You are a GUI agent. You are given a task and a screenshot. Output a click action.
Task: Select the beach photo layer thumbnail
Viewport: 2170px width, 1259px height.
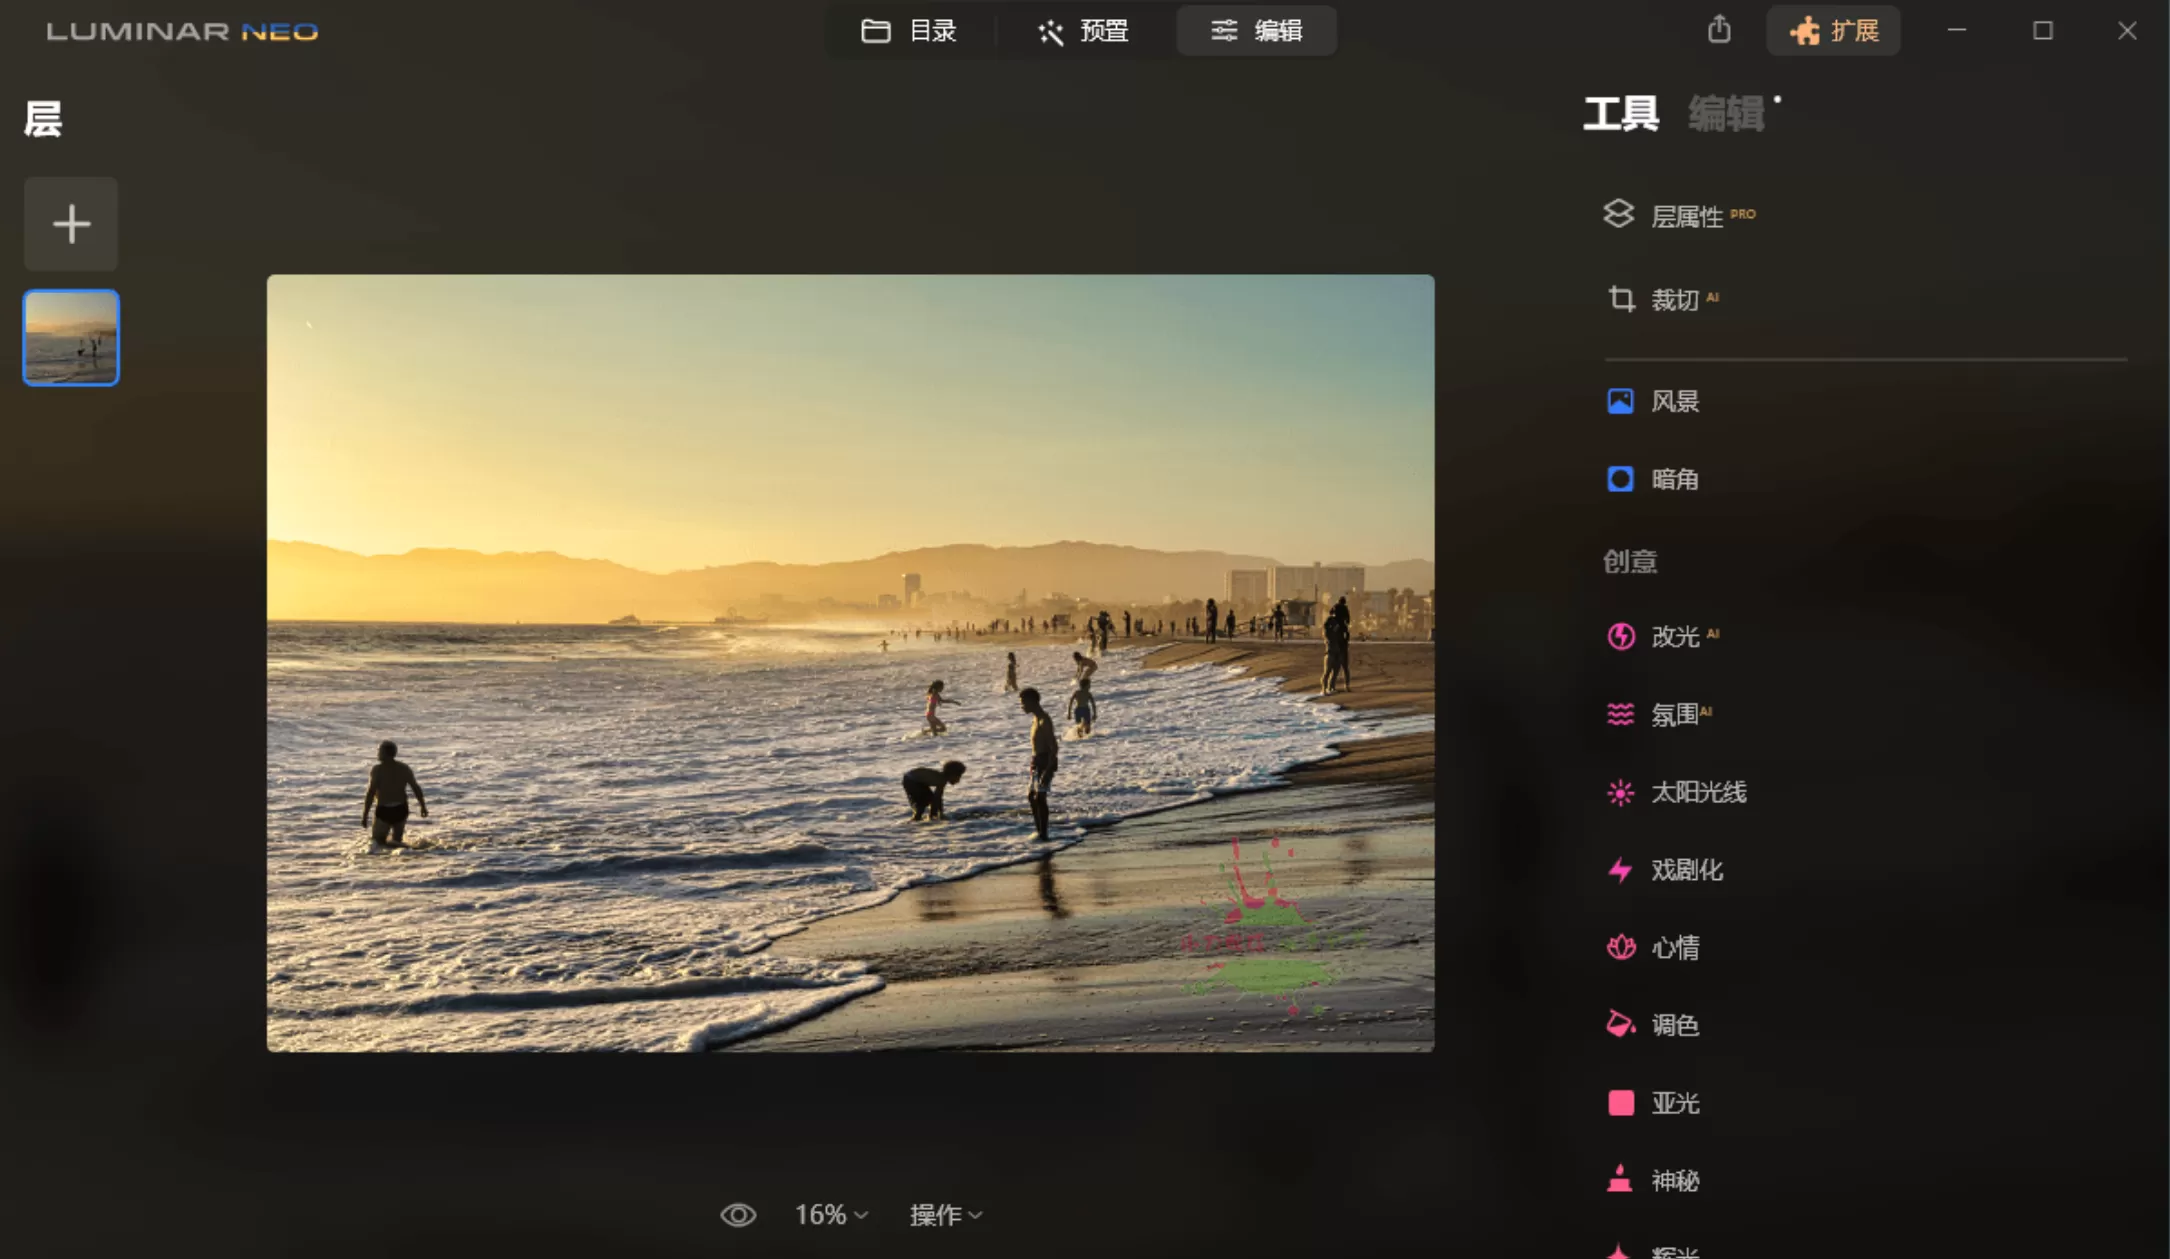[71, 337]
